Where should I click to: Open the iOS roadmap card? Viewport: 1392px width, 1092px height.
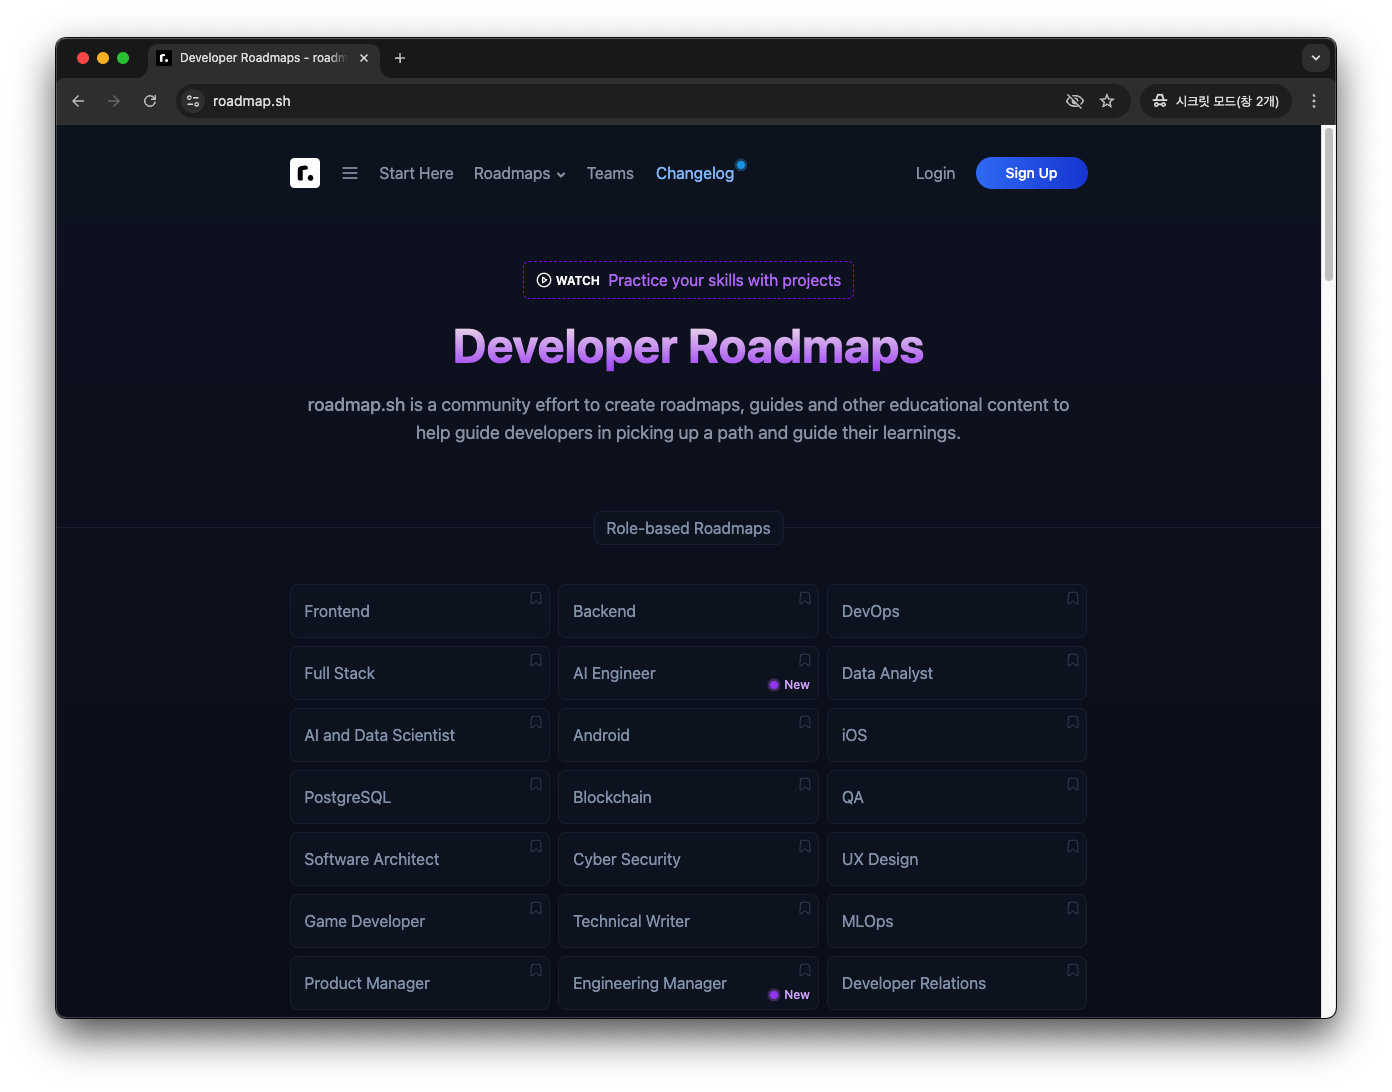957,735
